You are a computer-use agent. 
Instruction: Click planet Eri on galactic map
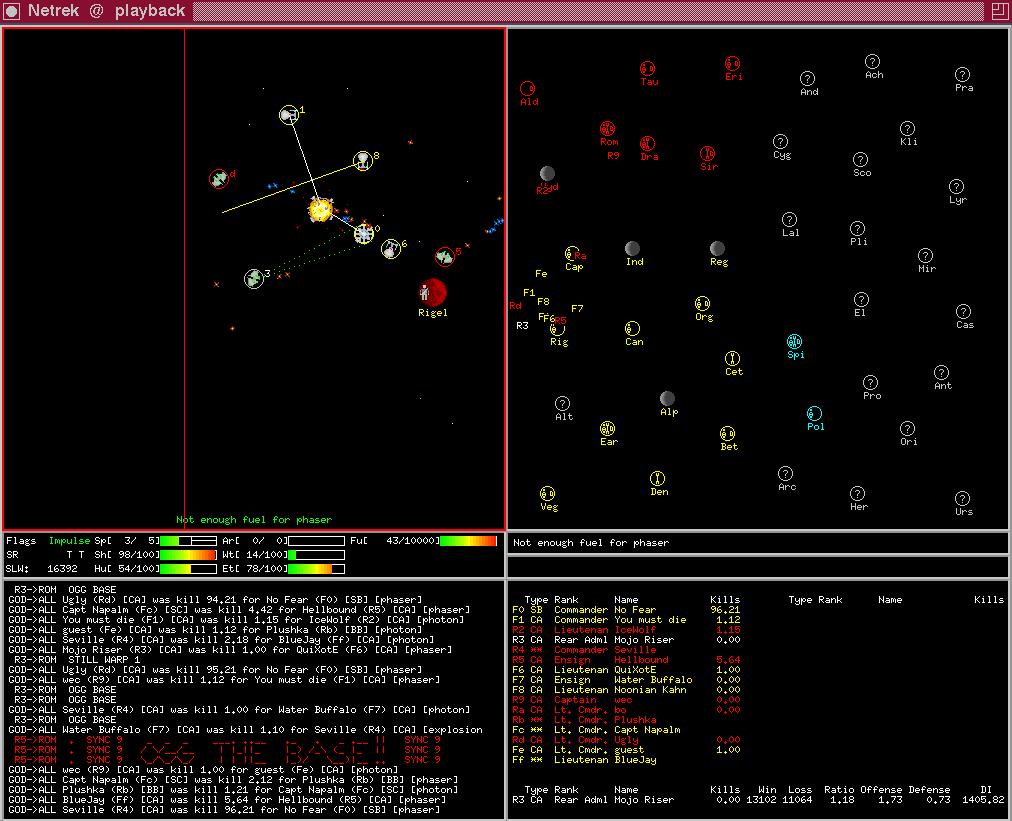click(x=732, y=63)
